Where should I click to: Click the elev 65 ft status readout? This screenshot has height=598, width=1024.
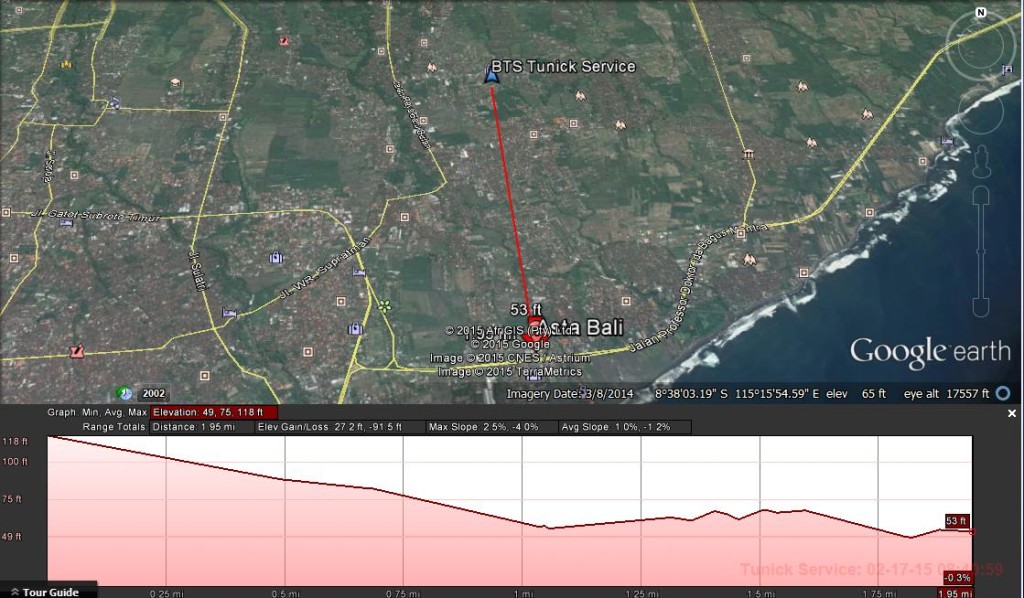point(856,394)
